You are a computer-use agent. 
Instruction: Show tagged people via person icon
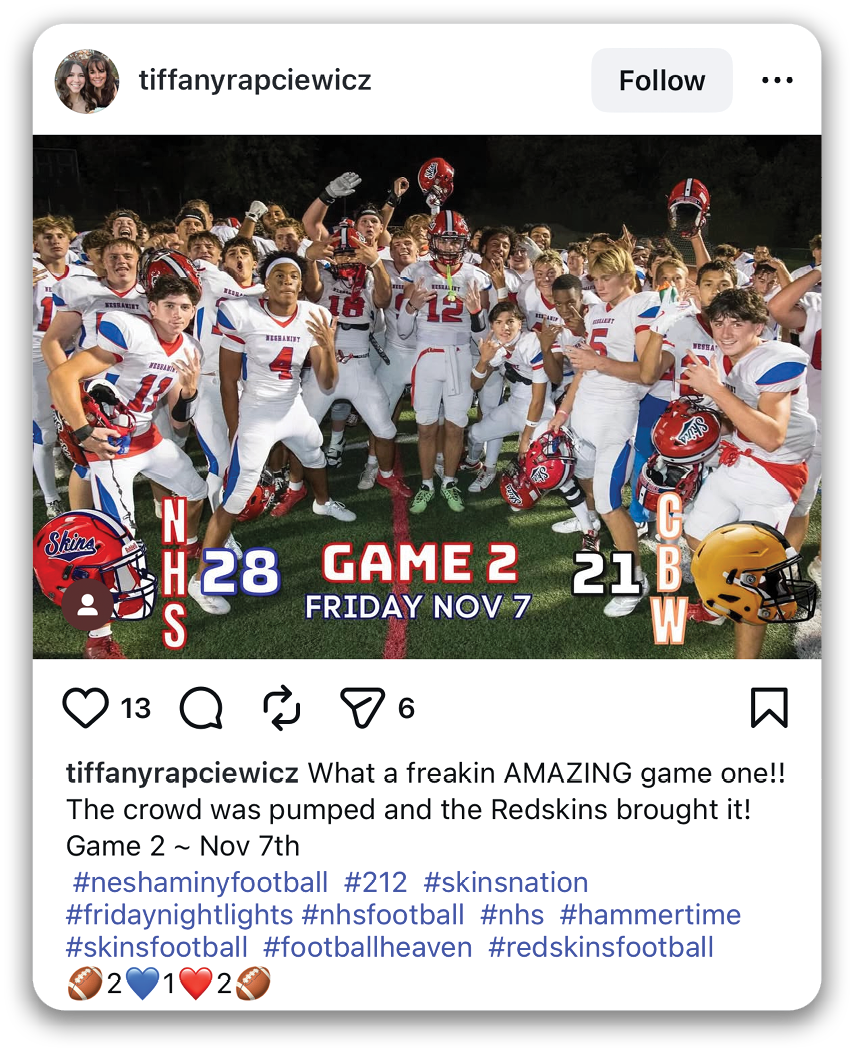point(87,606)
